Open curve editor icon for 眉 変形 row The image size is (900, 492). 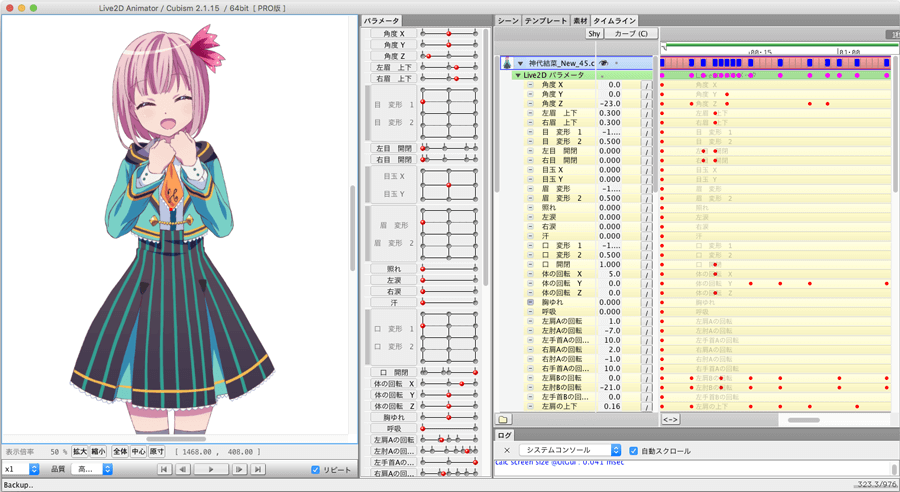(x=647, y=189)
